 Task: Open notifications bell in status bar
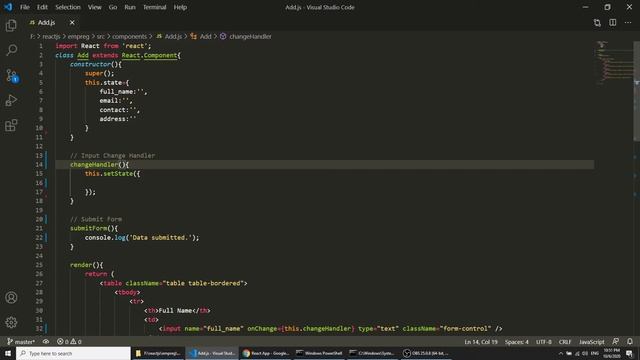[630, 341]
